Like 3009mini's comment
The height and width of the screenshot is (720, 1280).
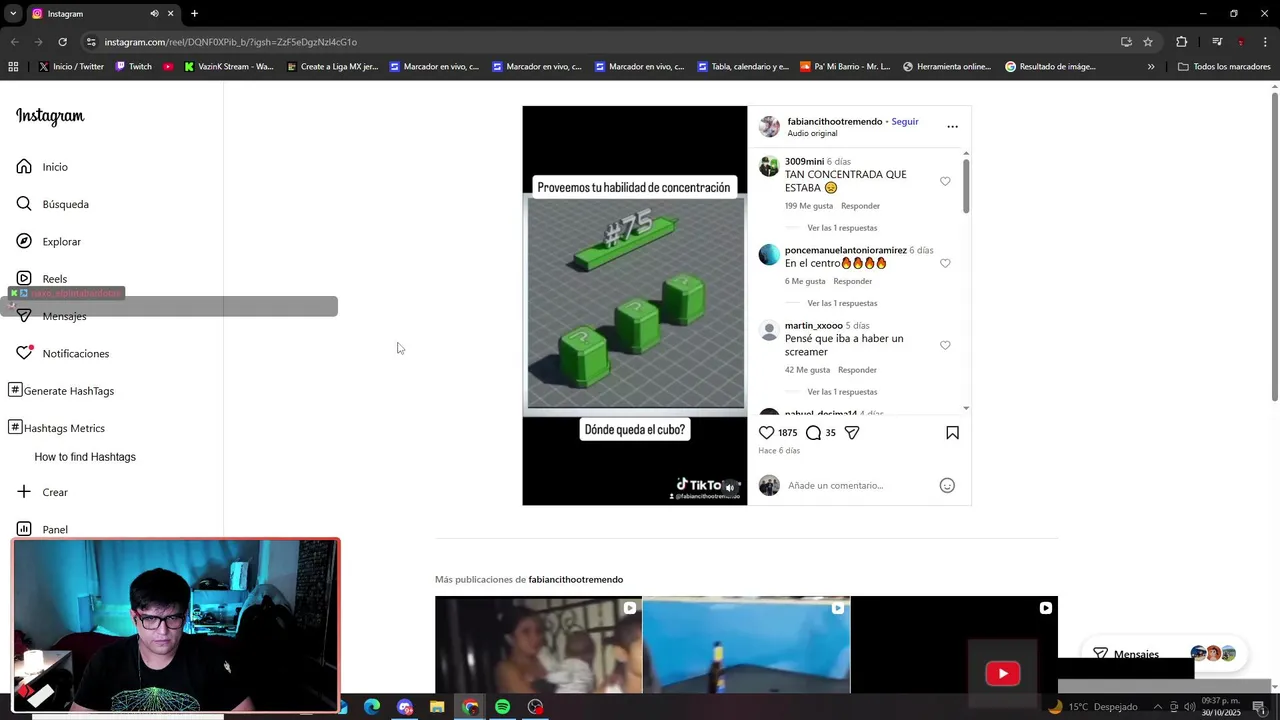(945, 181)
